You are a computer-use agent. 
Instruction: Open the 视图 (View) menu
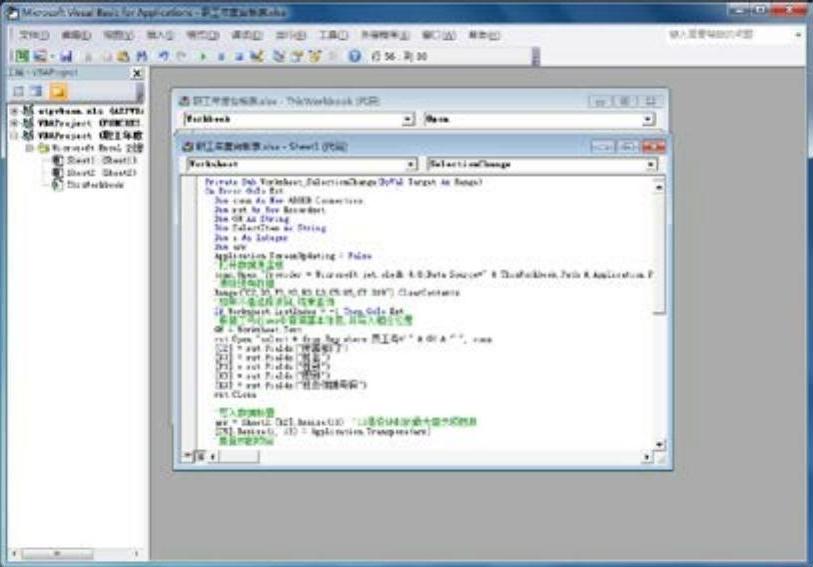click(119, 35)
